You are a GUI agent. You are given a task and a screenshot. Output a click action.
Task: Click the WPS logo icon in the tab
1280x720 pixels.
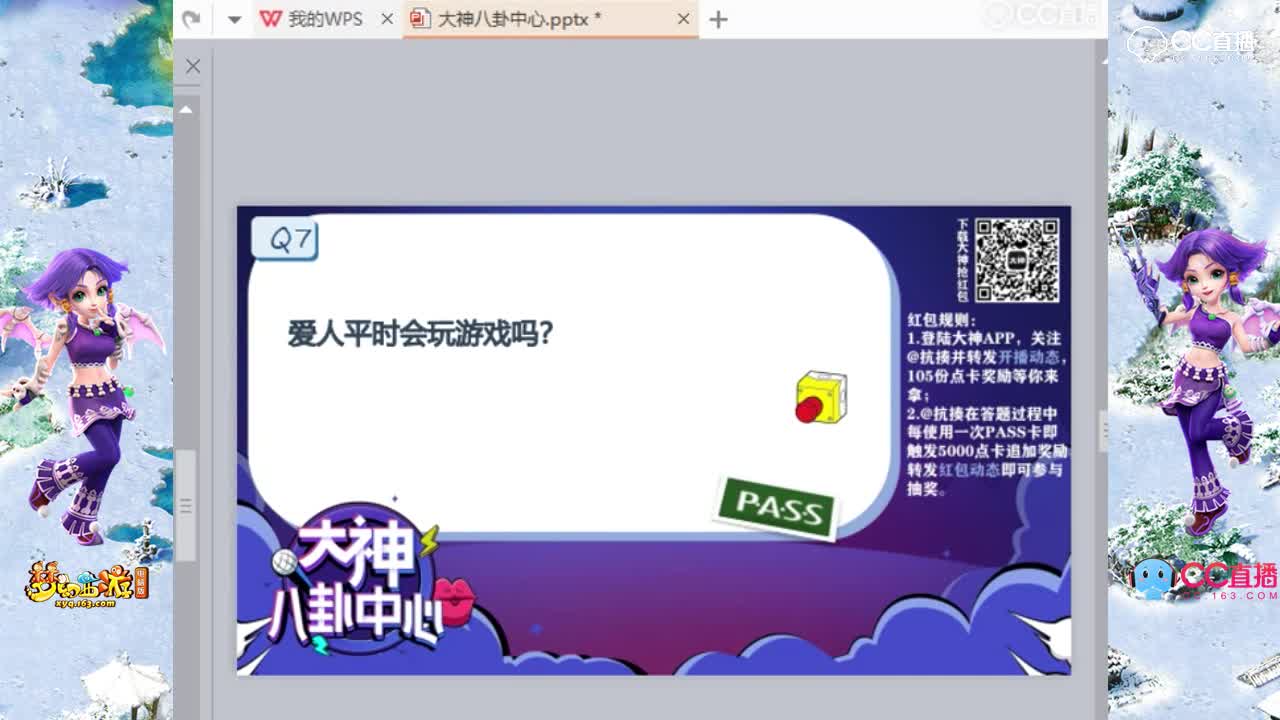270,19
